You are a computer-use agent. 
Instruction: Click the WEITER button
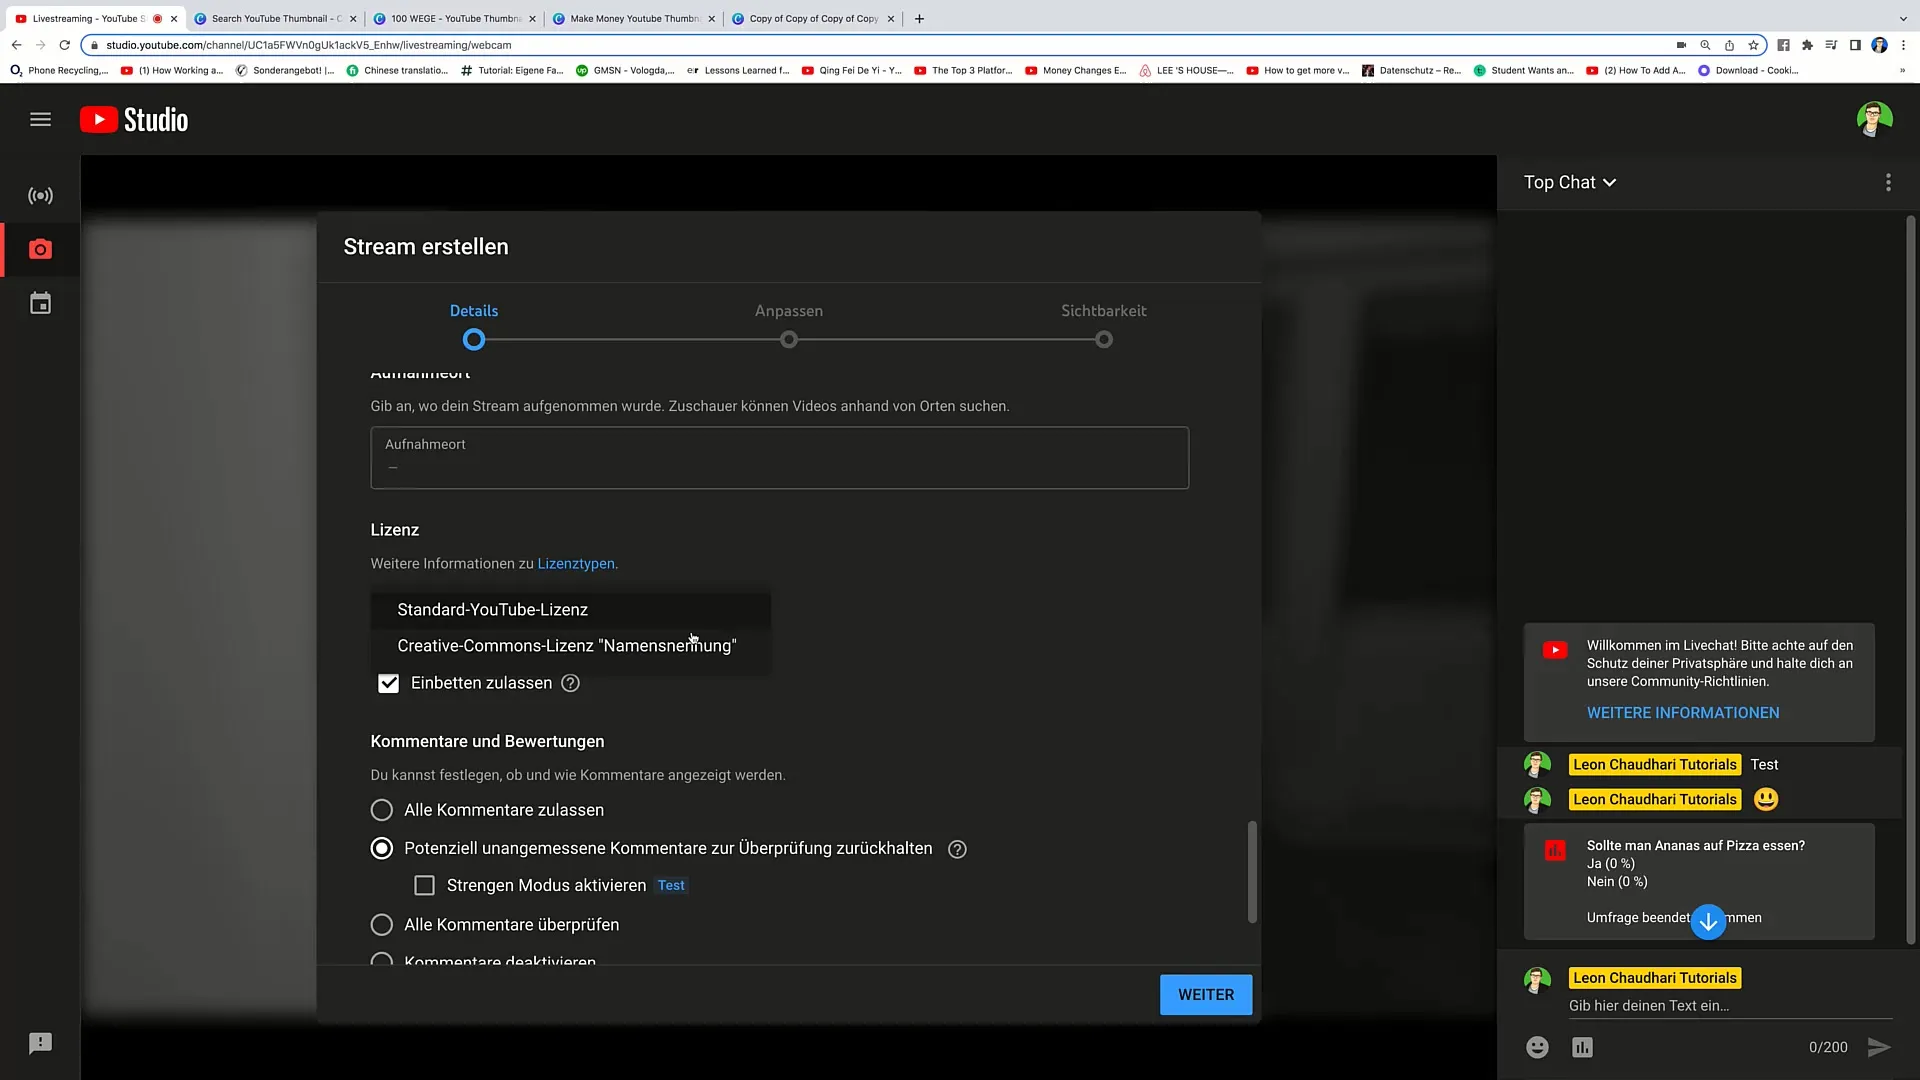pyautogui.click(x=1205, y=996)
